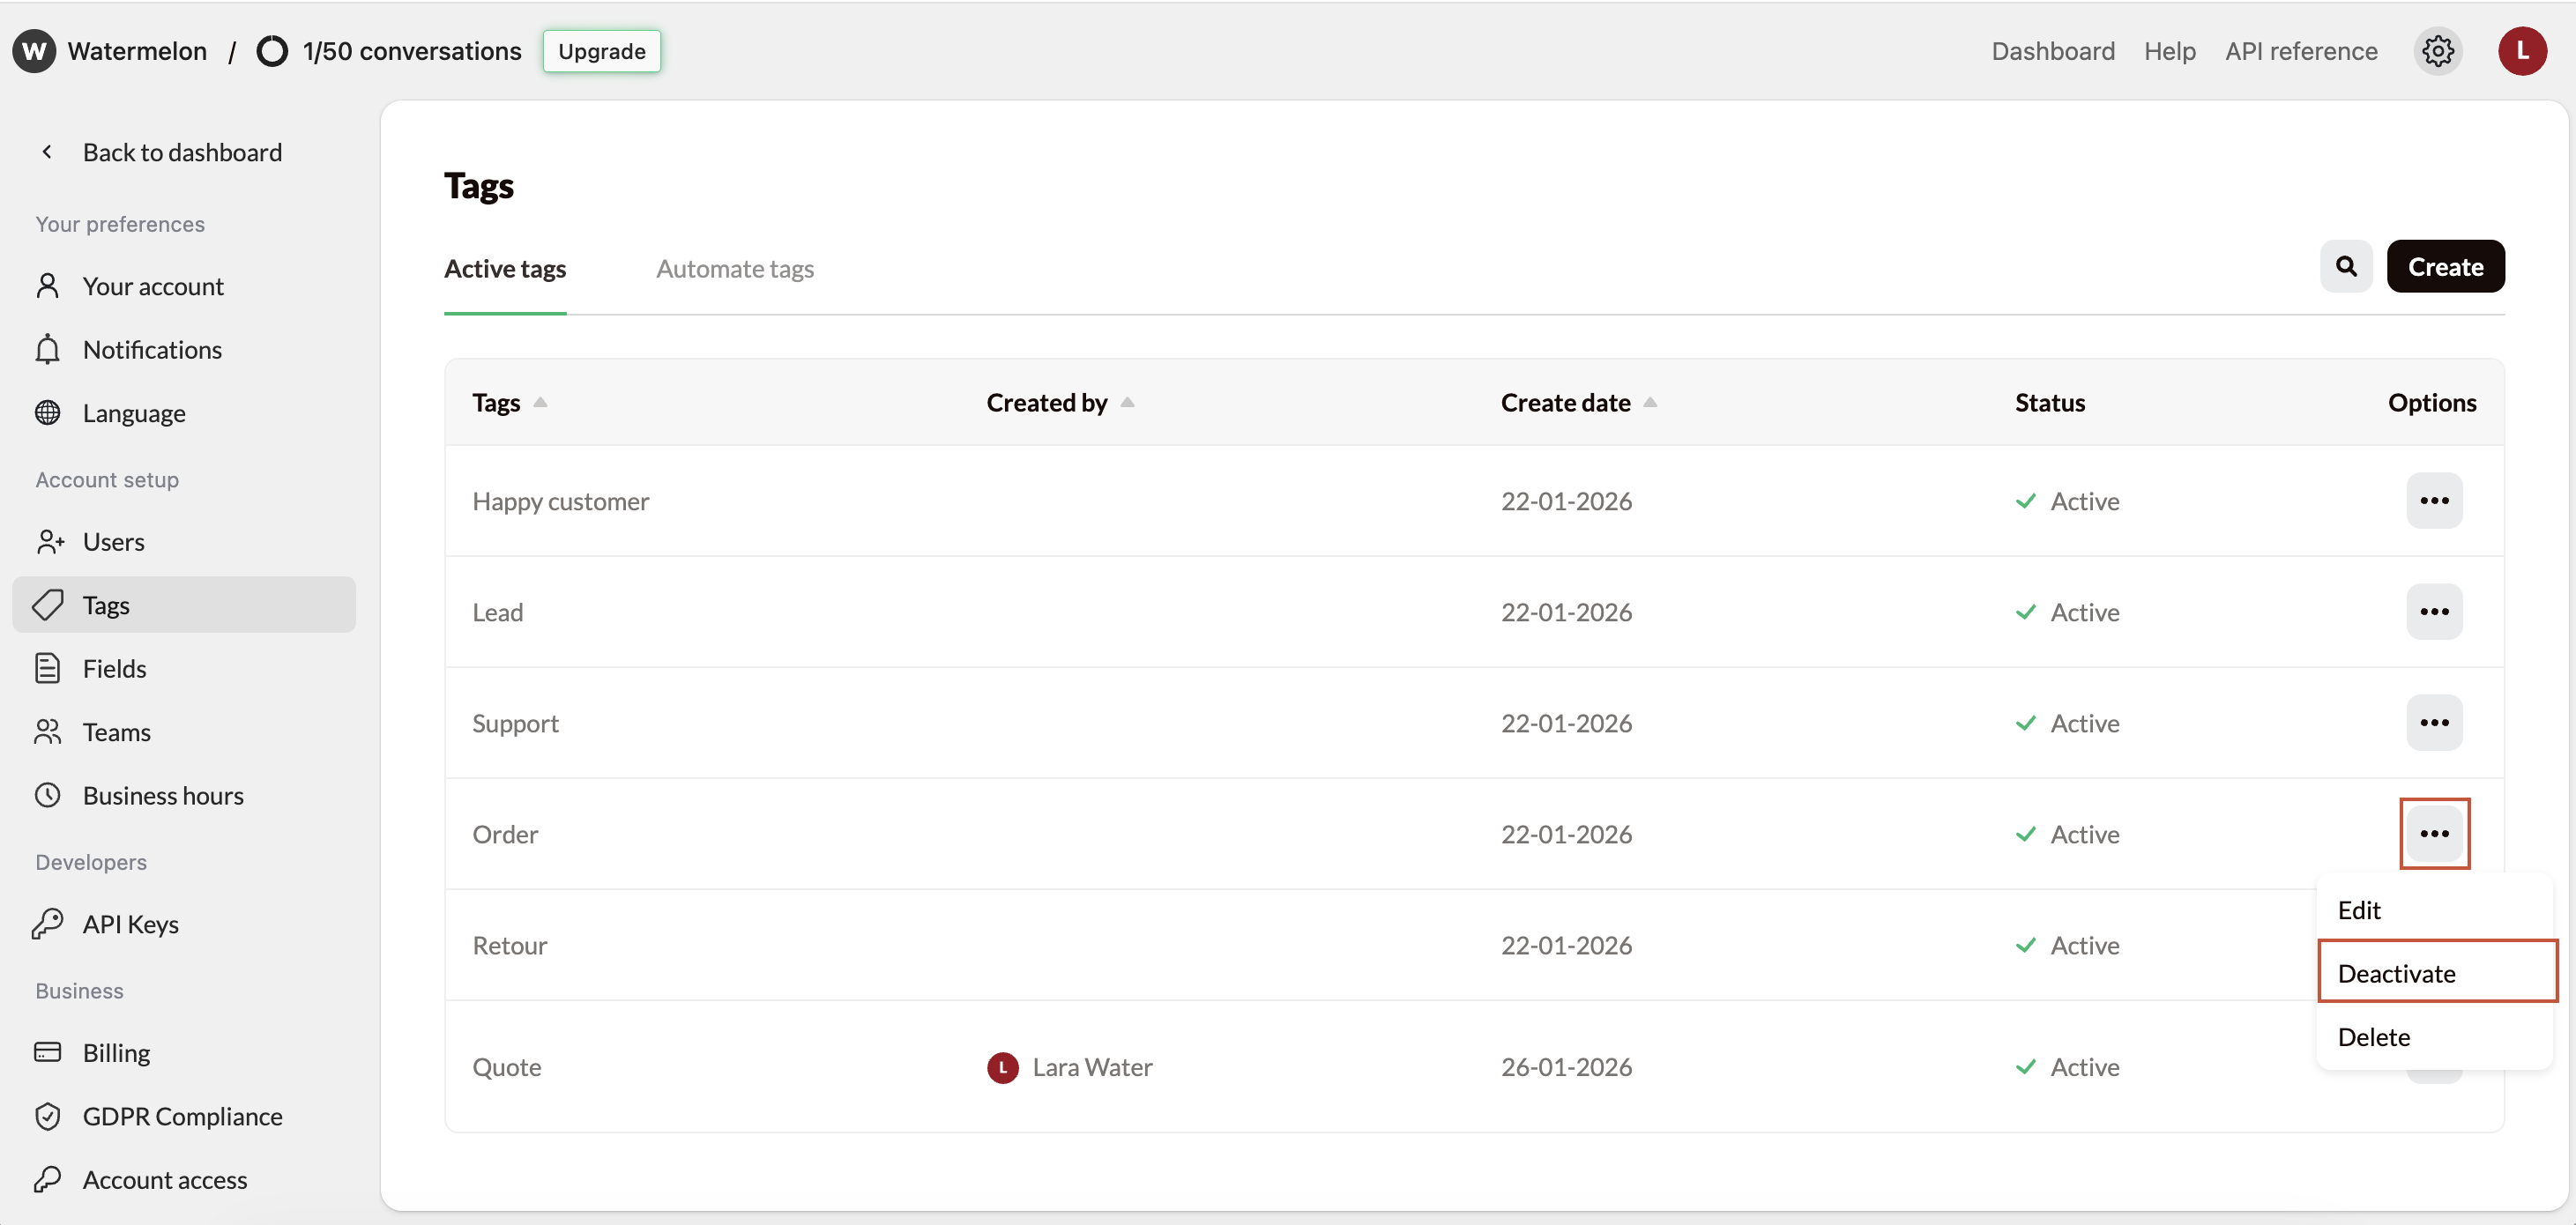The width and height of the screenshot is (2576, 1225).
Task: Open the search icon beside Create
Action: pyautogui.click(x=2346, y=266)
